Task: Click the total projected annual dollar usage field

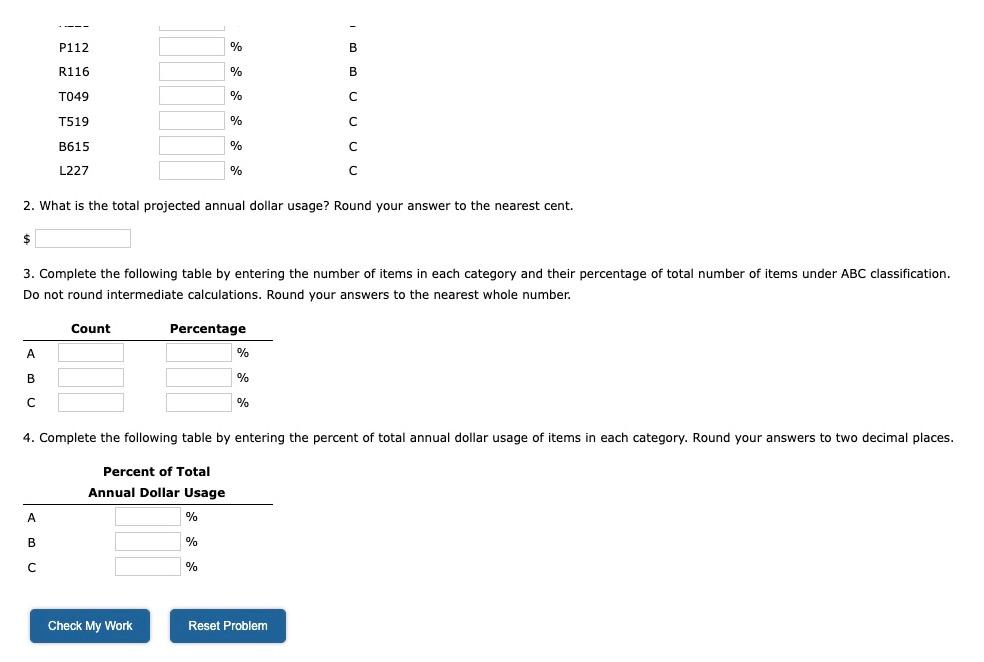Action: (x=82, y=238)
